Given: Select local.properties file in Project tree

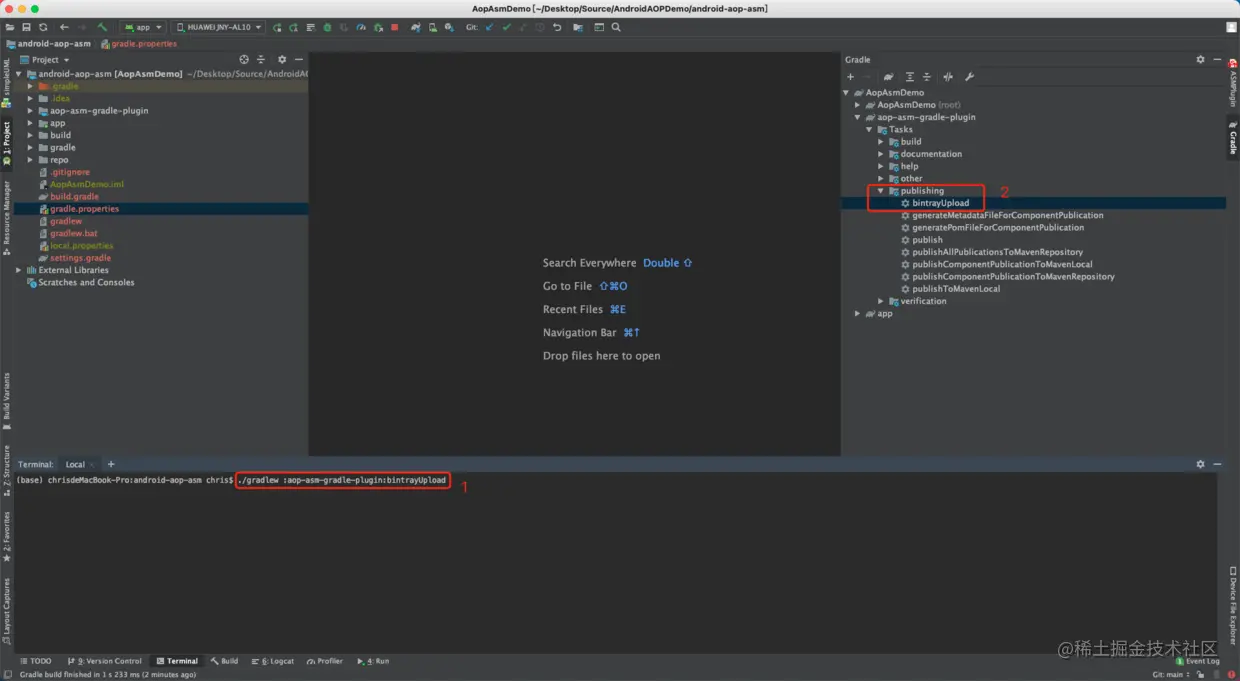Looking at the screenshot, I should tap(81, 246).
